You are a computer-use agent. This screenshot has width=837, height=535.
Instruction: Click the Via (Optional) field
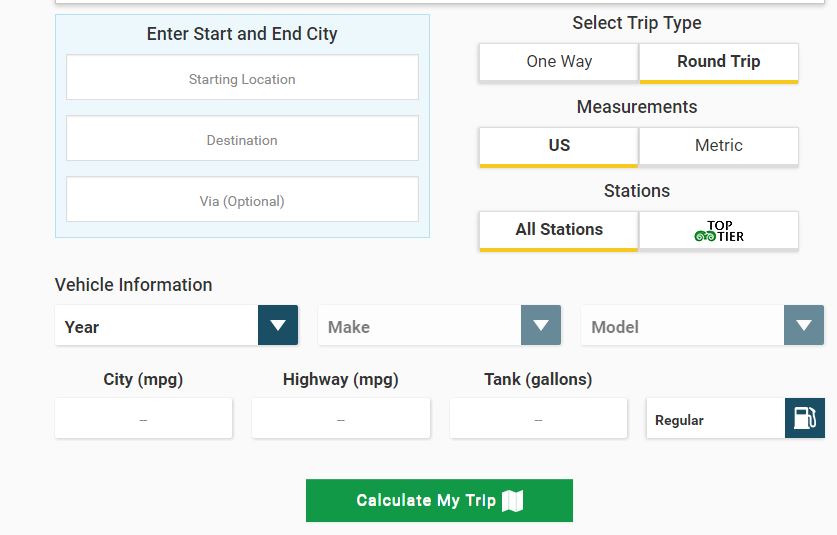pyautogui.click(x=242, y=200)
